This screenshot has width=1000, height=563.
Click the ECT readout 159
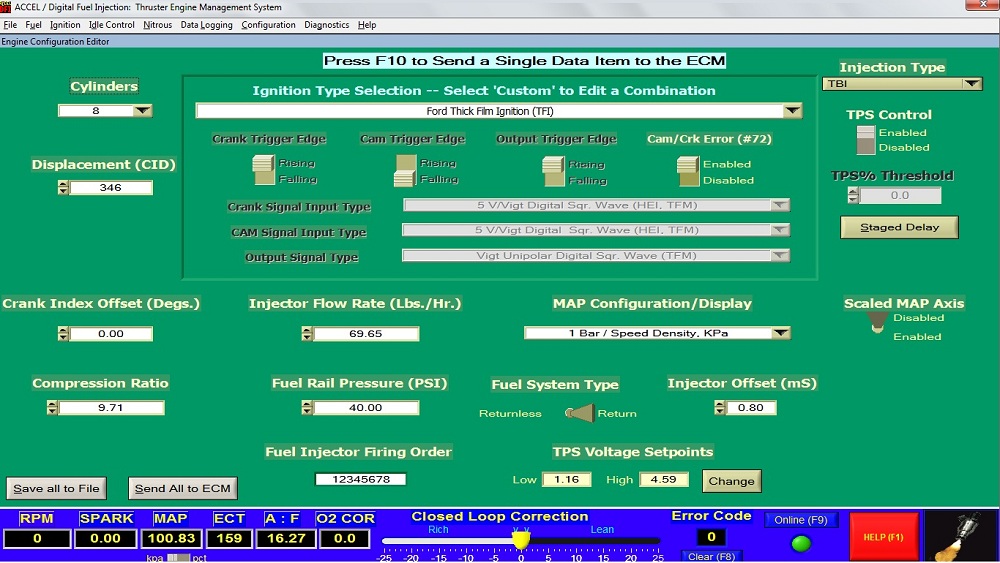229,539
